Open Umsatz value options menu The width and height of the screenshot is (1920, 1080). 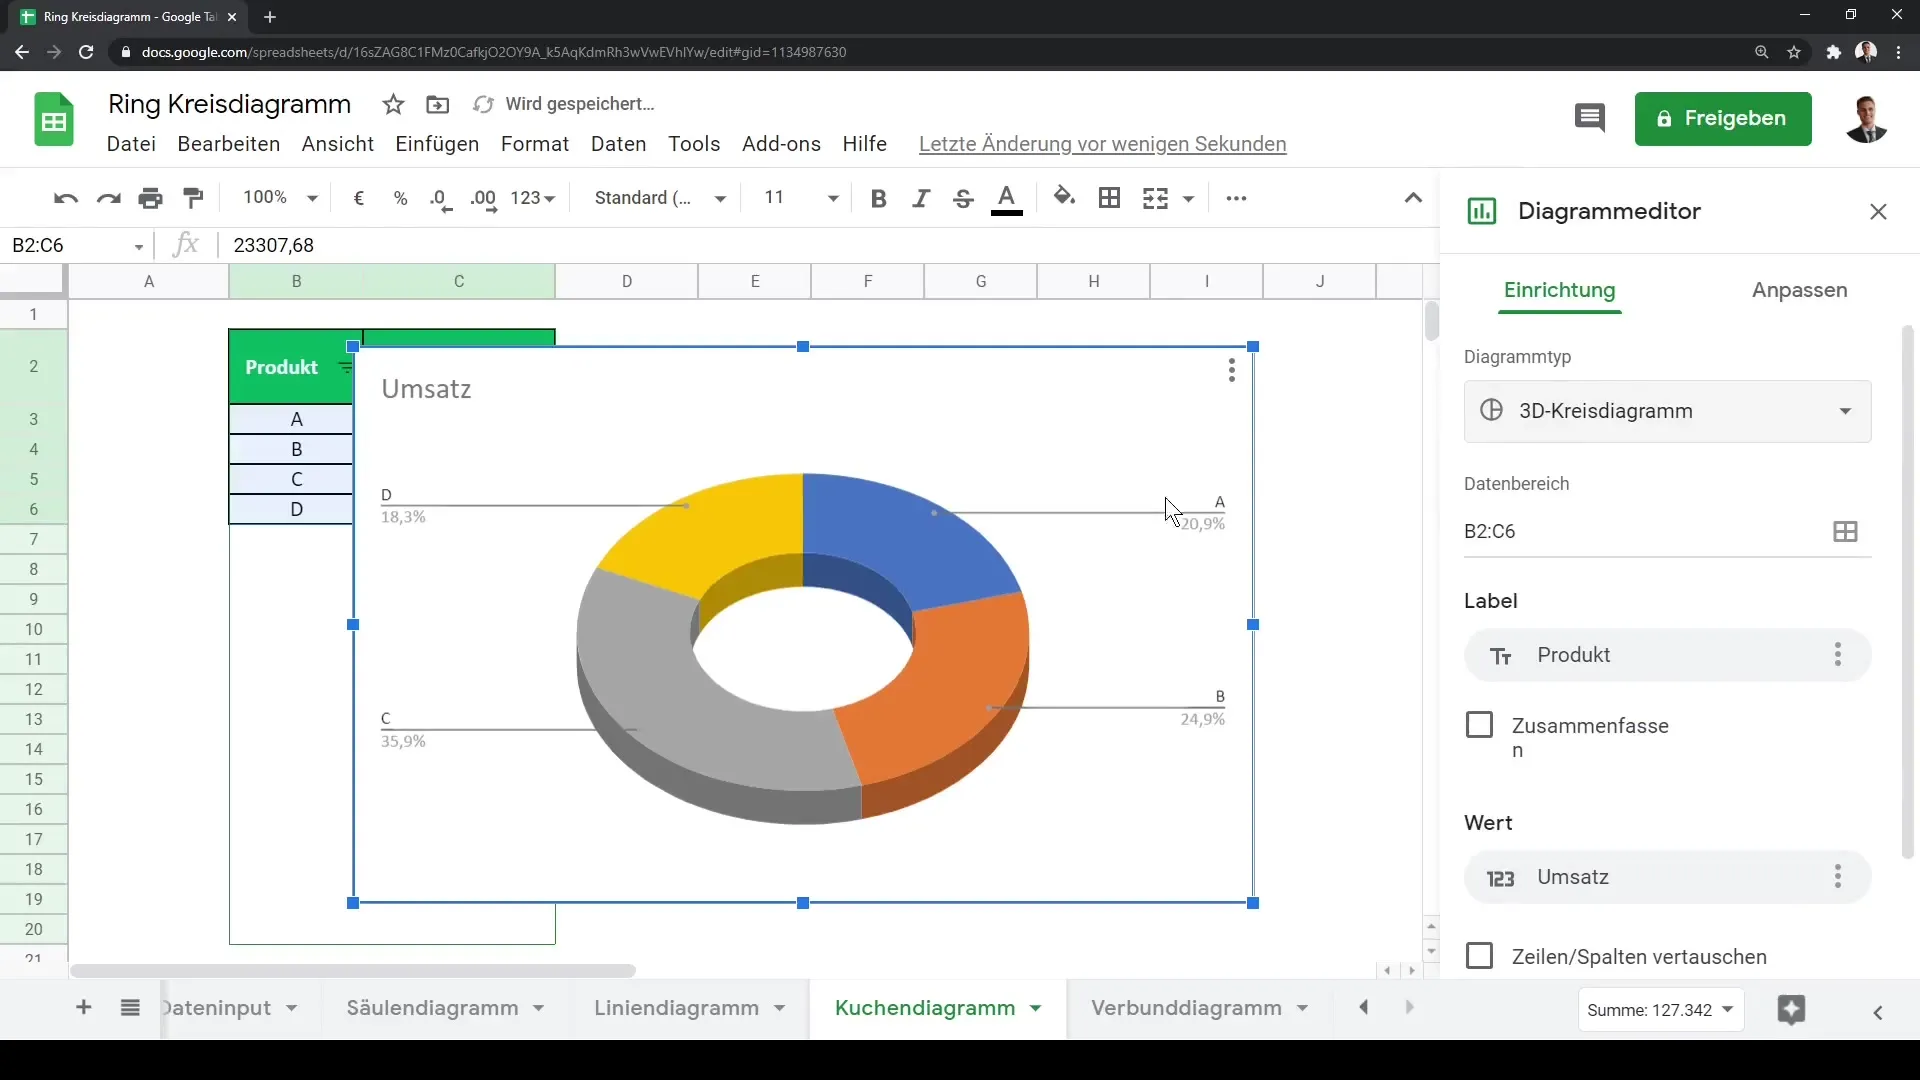tap(1838, 877)
